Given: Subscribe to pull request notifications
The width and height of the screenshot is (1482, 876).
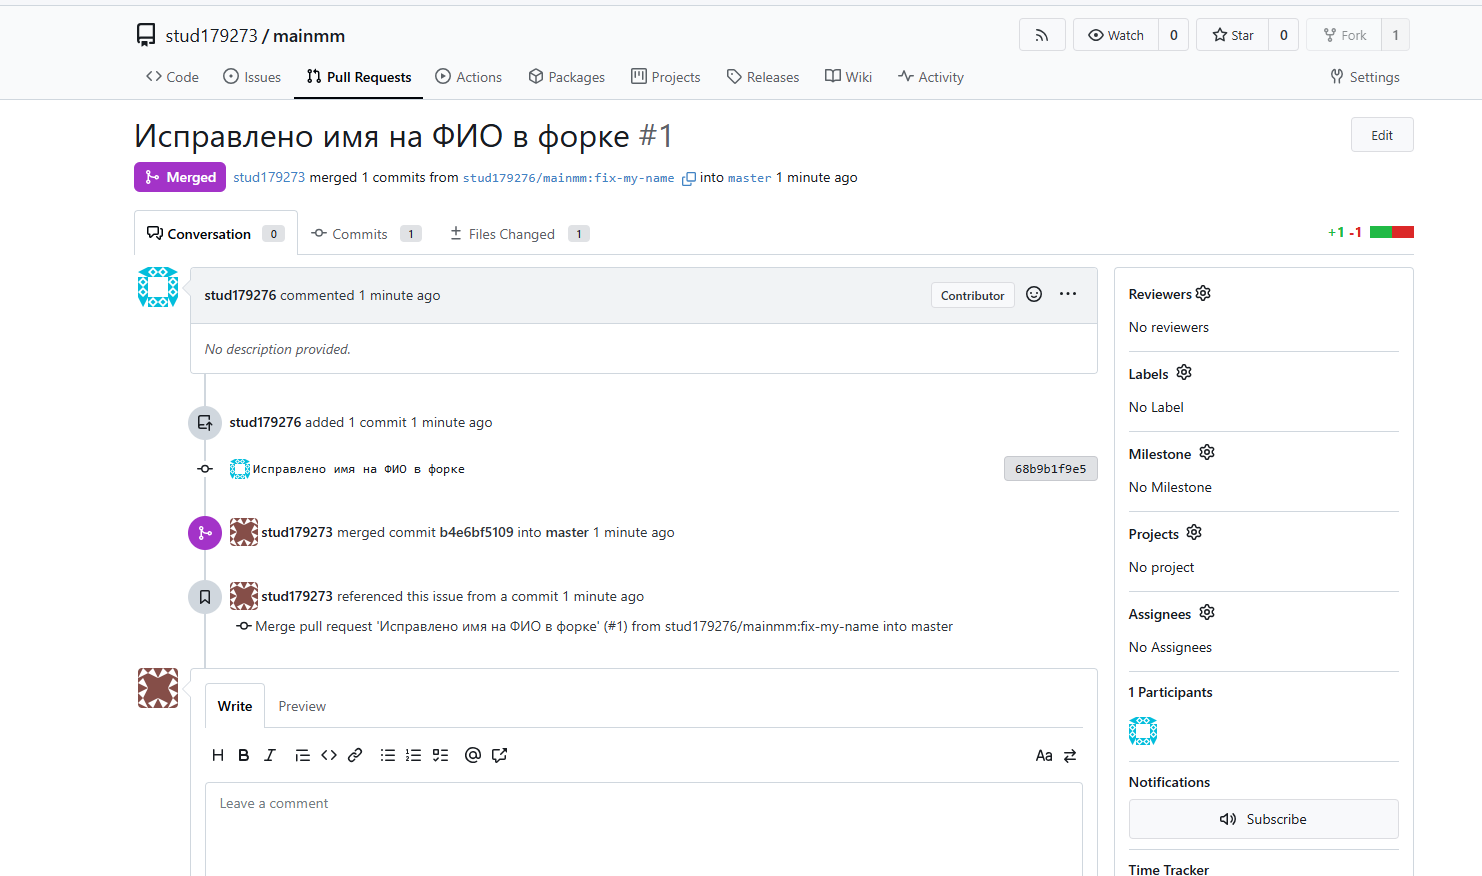Looking at the screenshot, I should 1263,819.
